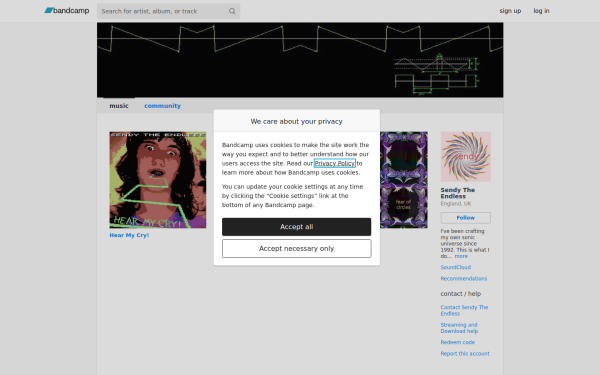Accept all cookies
Image resolution: width=600 pixels, height=375 pixels.
297,227
